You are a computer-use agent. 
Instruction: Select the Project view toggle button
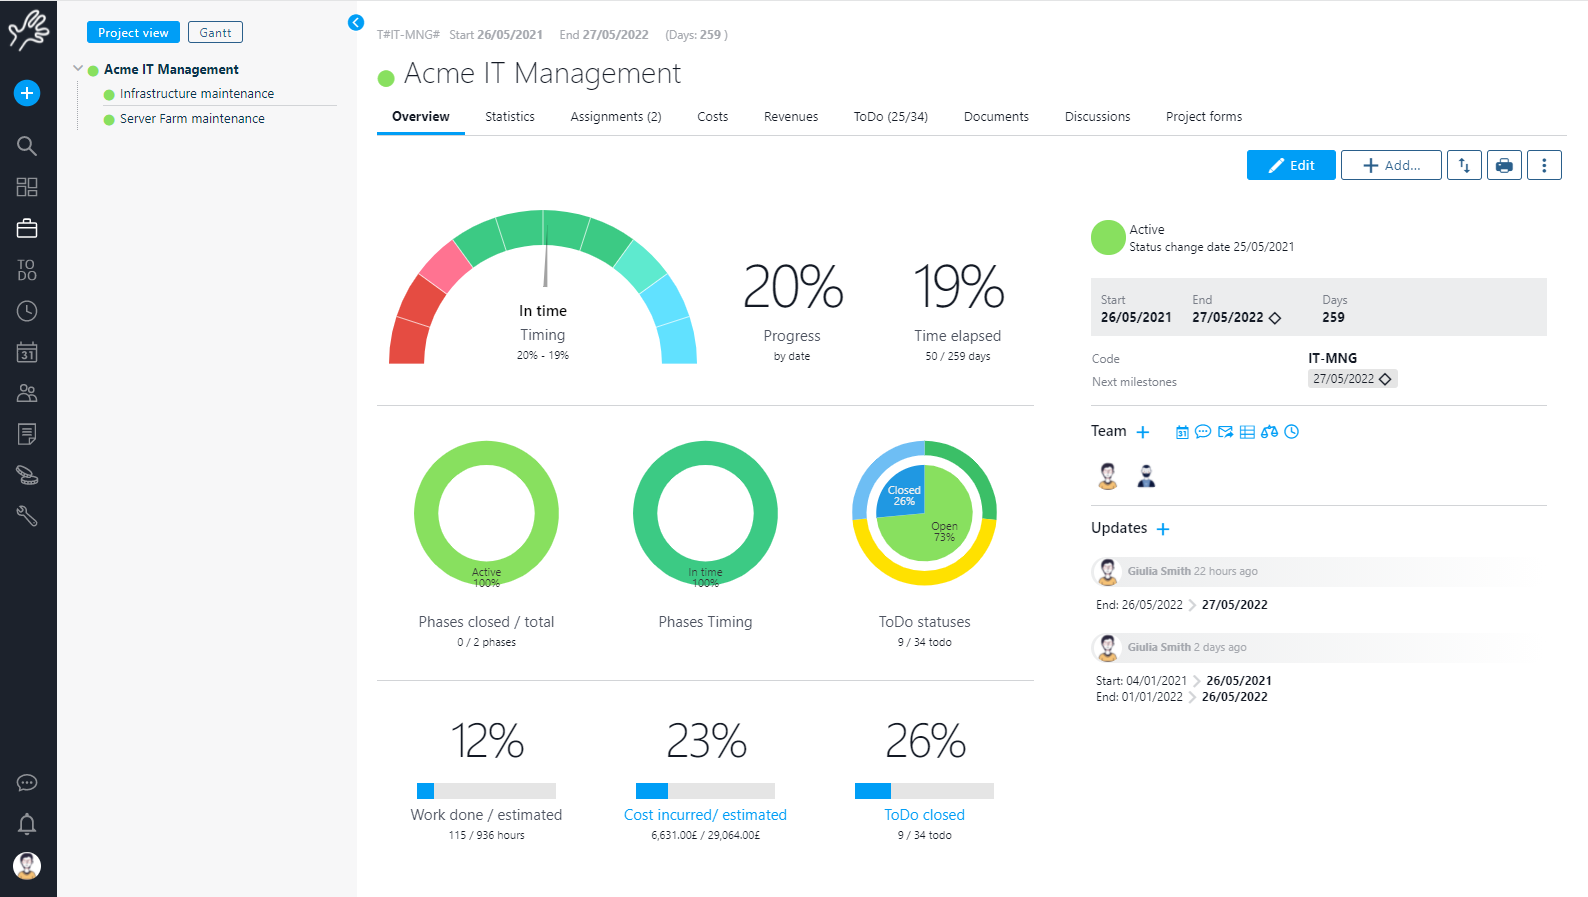(133, 33)
